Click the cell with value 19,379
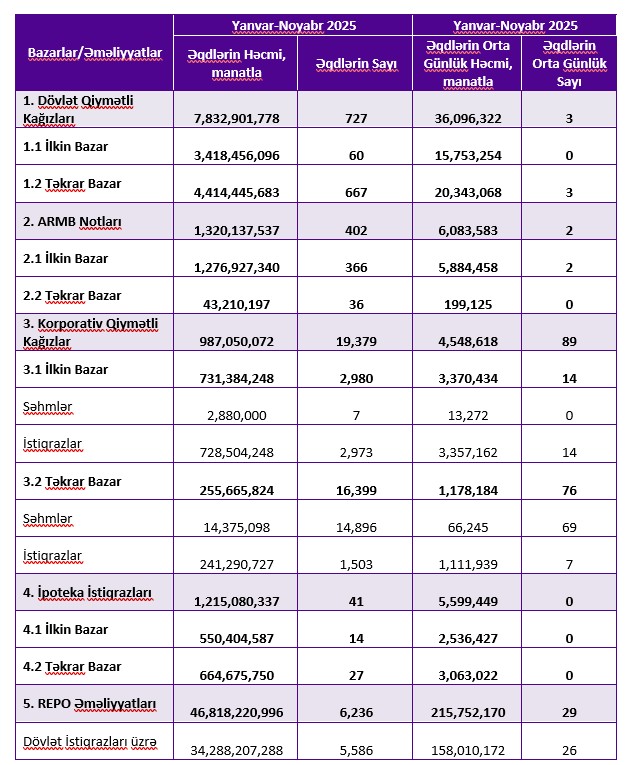Viewport: 625px width, 765px height. [354, 341]
